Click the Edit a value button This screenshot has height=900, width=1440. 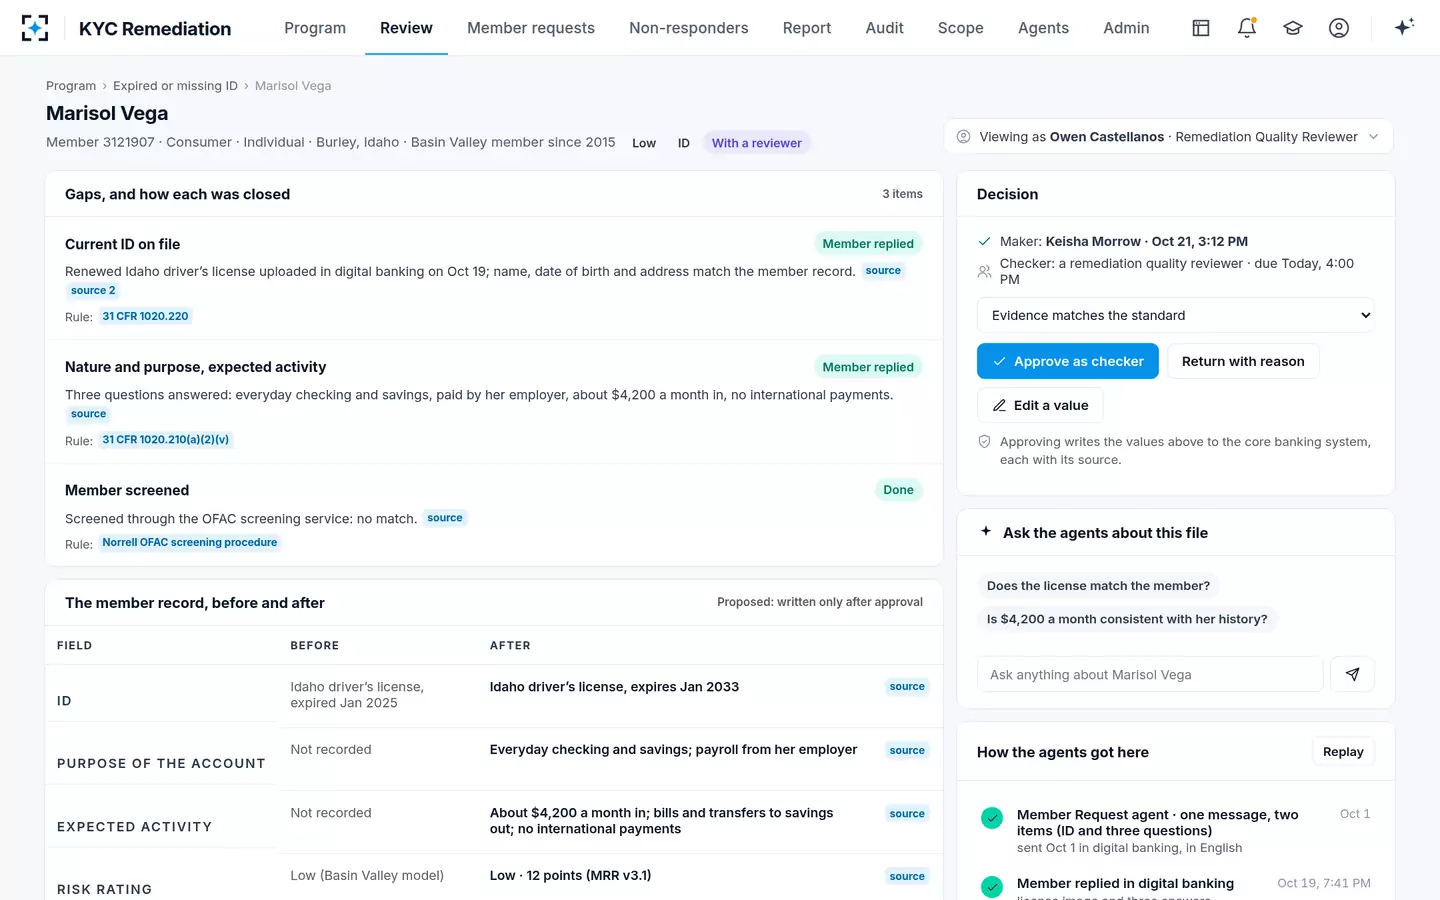pos(1040,405)
